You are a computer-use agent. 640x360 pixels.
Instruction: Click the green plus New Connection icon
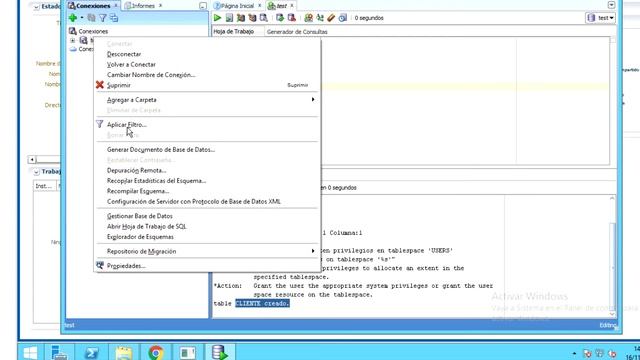[73, 18]
